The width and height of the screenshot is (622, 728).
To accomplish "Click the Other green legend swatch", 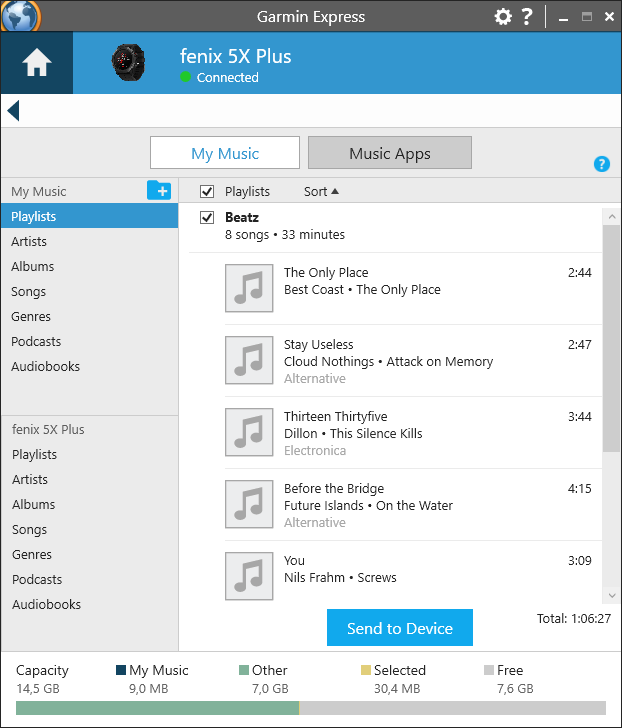I will click(x=244, y=670).
